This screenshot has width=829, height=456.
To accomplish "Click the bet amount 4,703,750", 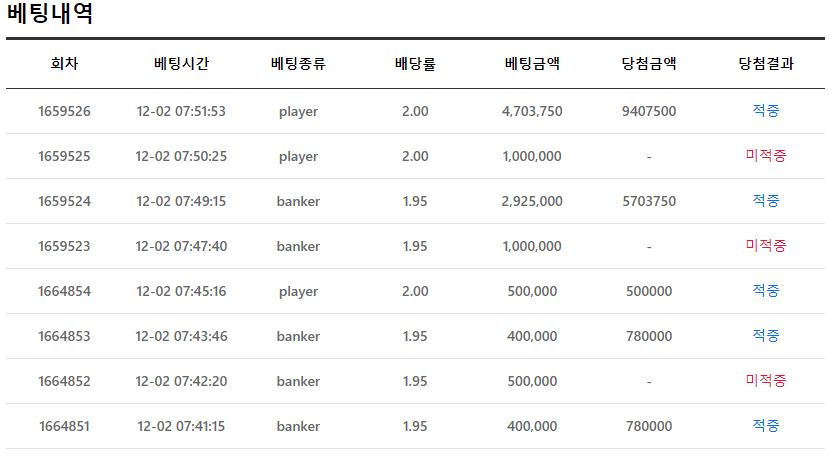I will pos(532,111).
